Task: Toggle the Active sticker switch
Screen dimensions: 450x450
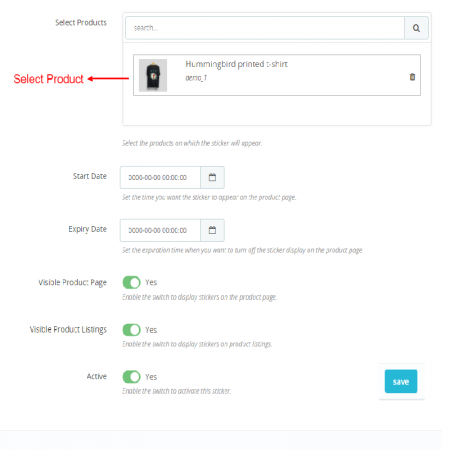Action: point(131,377)
